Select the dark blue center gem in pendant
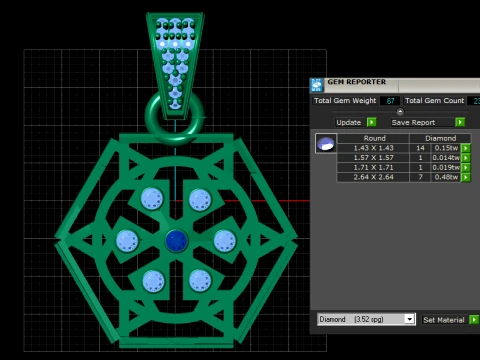Image resolution: width=480 pixels, height=360 pixels. [x=177, y=240]
